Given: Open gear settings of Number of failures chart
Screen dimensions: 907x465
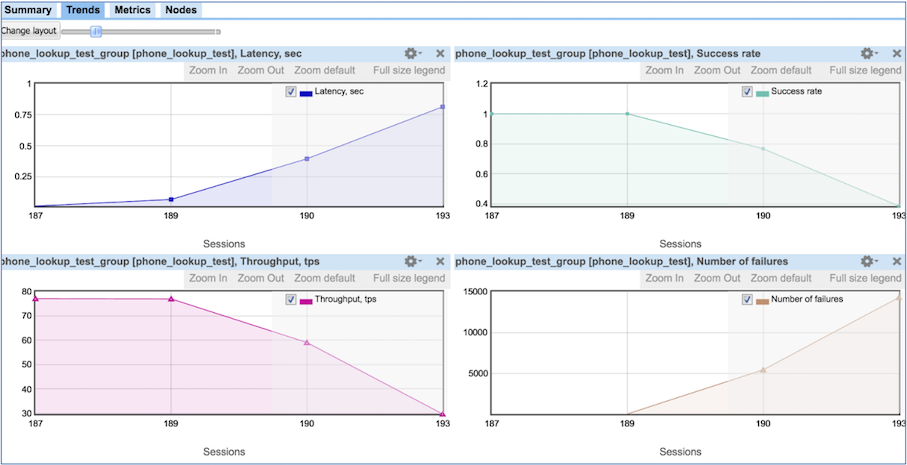Looking at the screenshot, I should pyautogui.click(x=869, y=261).
